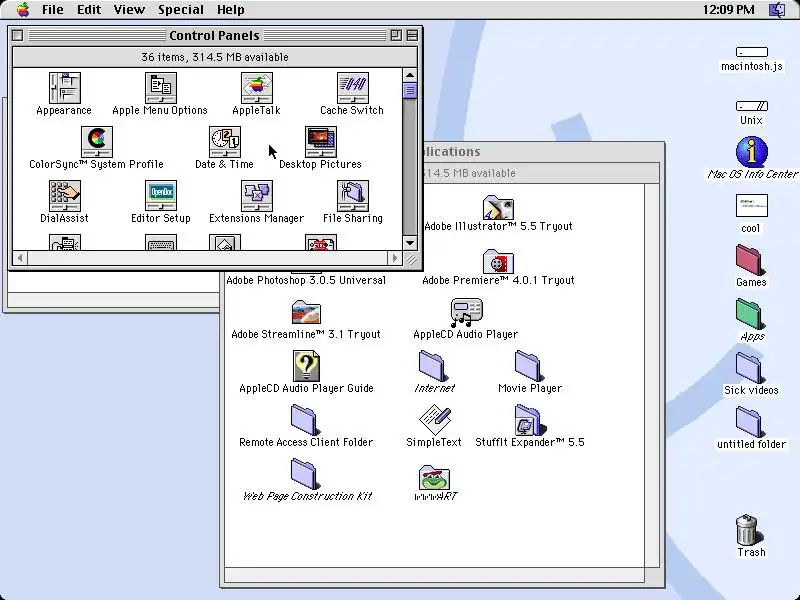Viewport: 800px width, 600px height.
Task: Open the green Apps folder
Action: (x=750, y=314)
